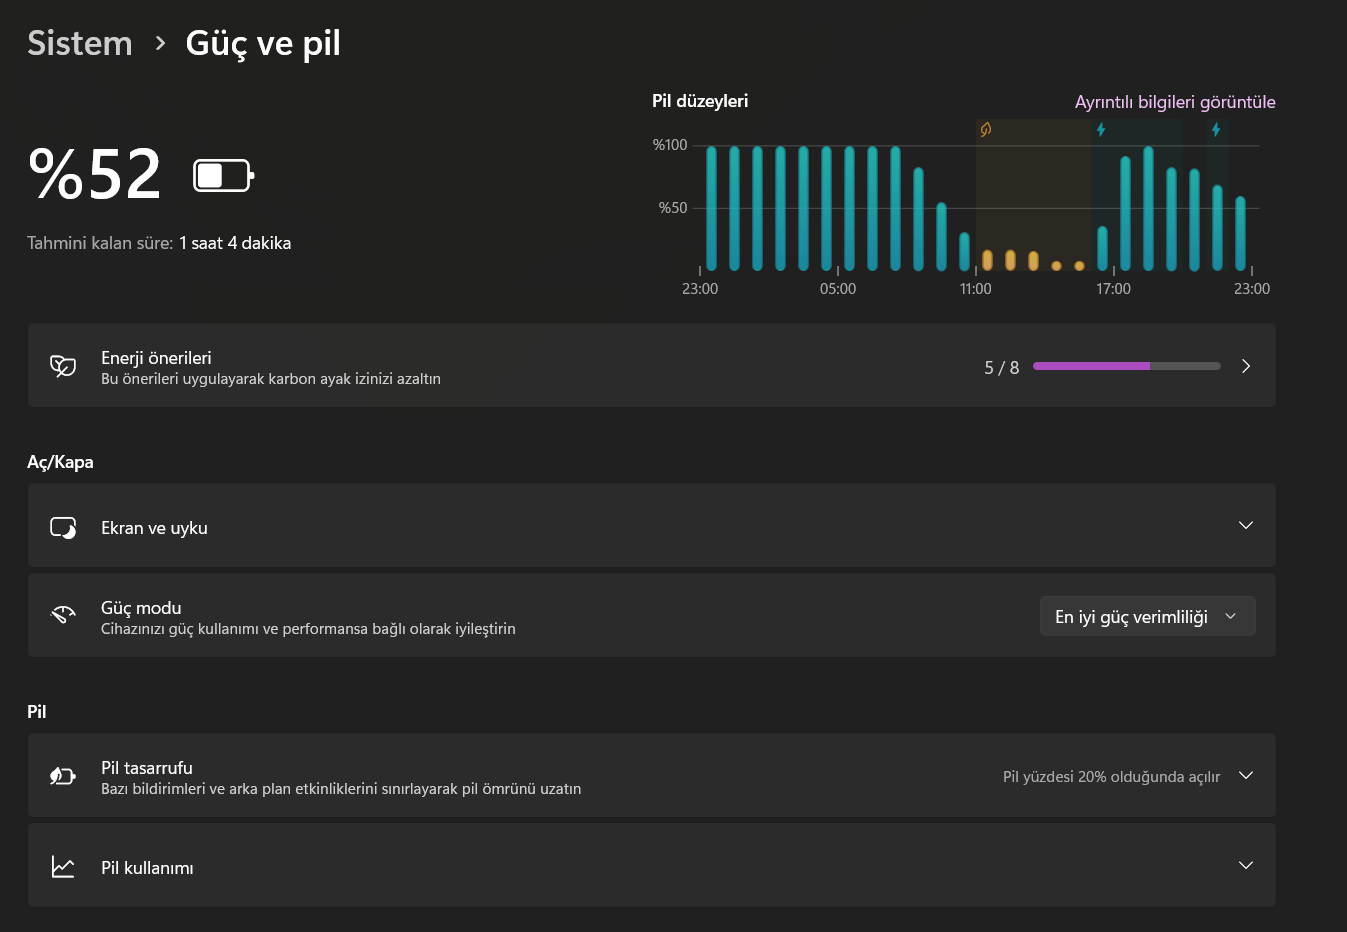Open Ayrıntılı bilgileri görüntüle link
Screen dimensions: 1347x932
coord(1174,102)
